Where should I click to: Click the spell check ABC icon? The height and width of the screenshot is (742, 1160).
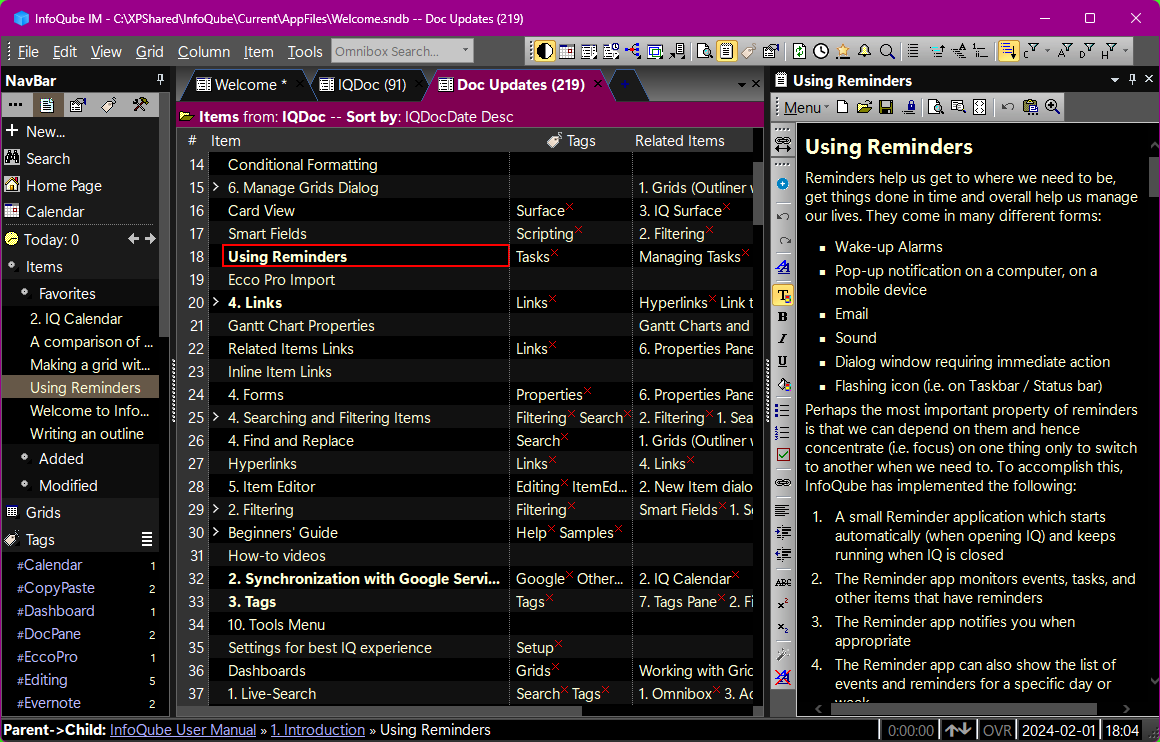point(783,582)
